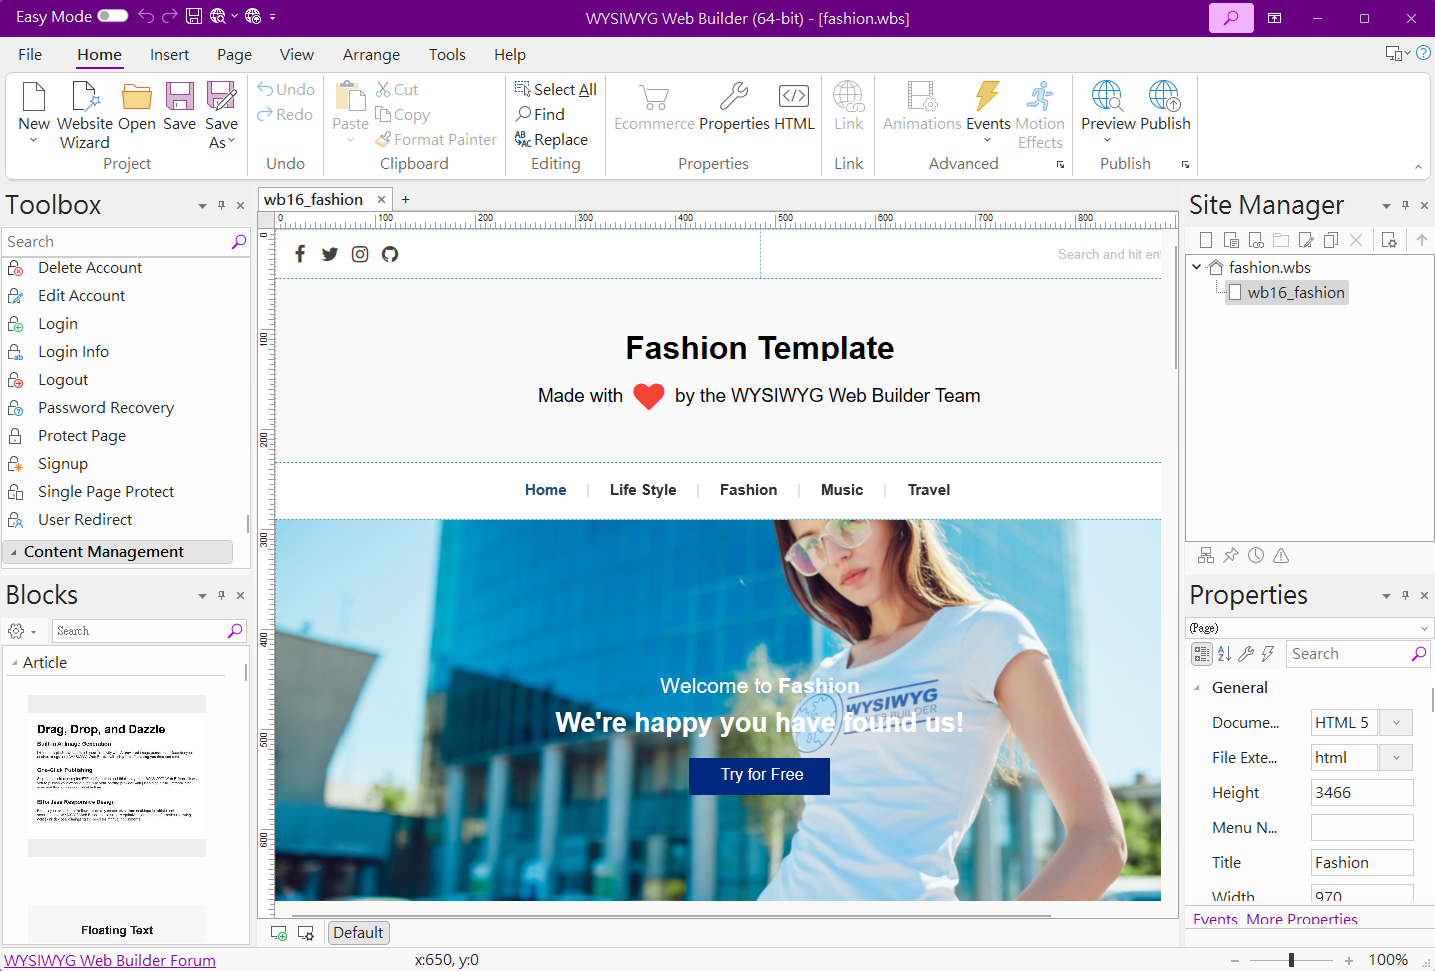Select the Password Recovery toolbox item
Screen dimensions: 1435x971
coord(106,408)
